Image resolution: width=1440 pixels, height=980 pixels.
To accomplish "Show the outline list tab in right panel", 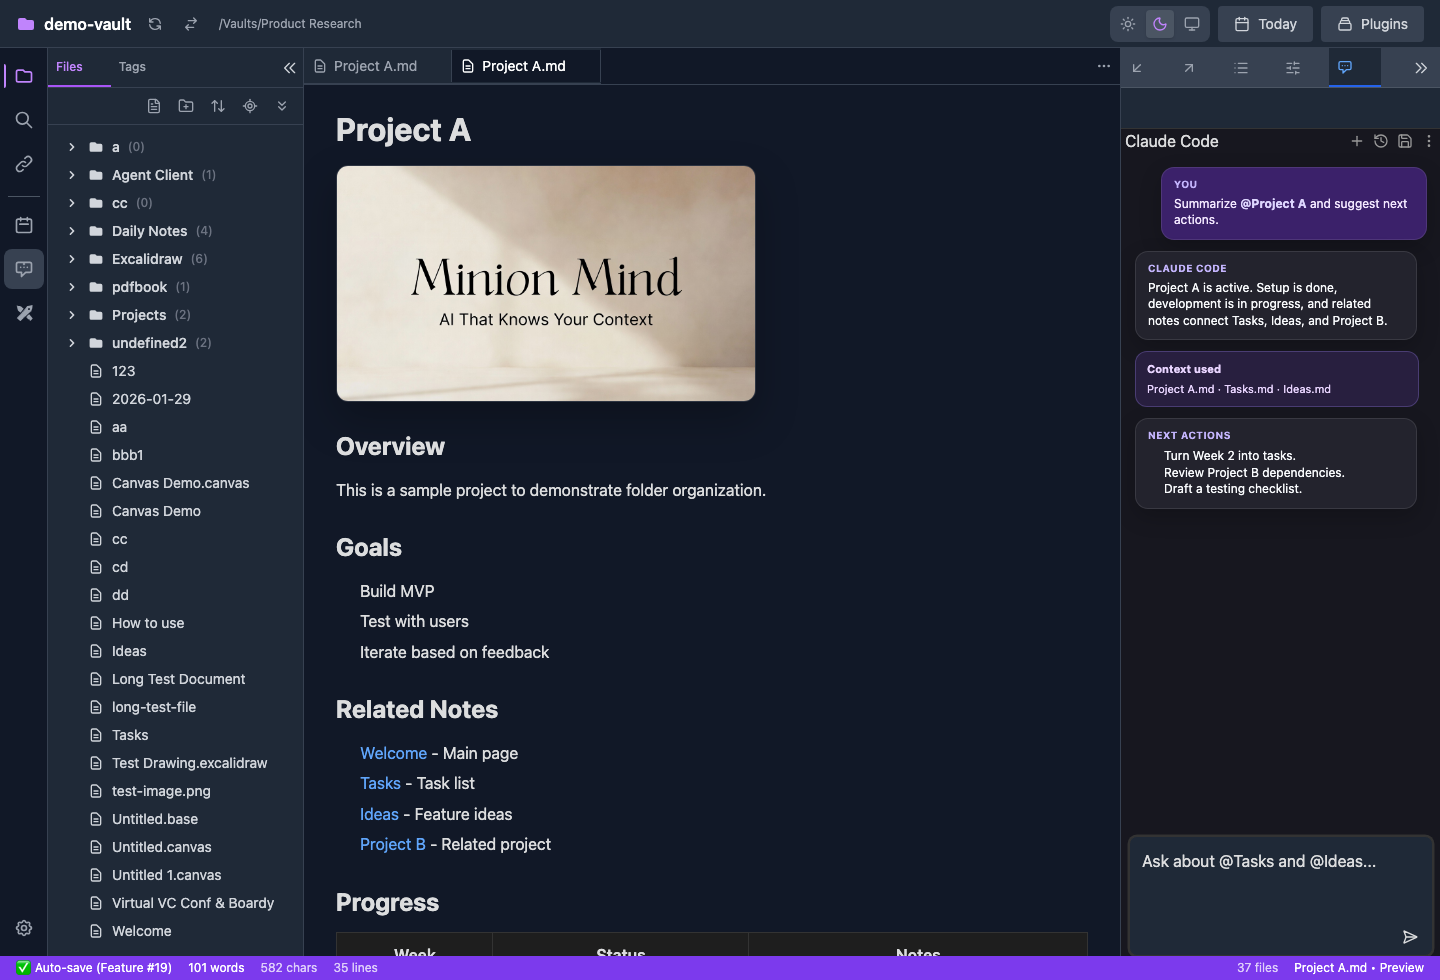I will 1241,68.
